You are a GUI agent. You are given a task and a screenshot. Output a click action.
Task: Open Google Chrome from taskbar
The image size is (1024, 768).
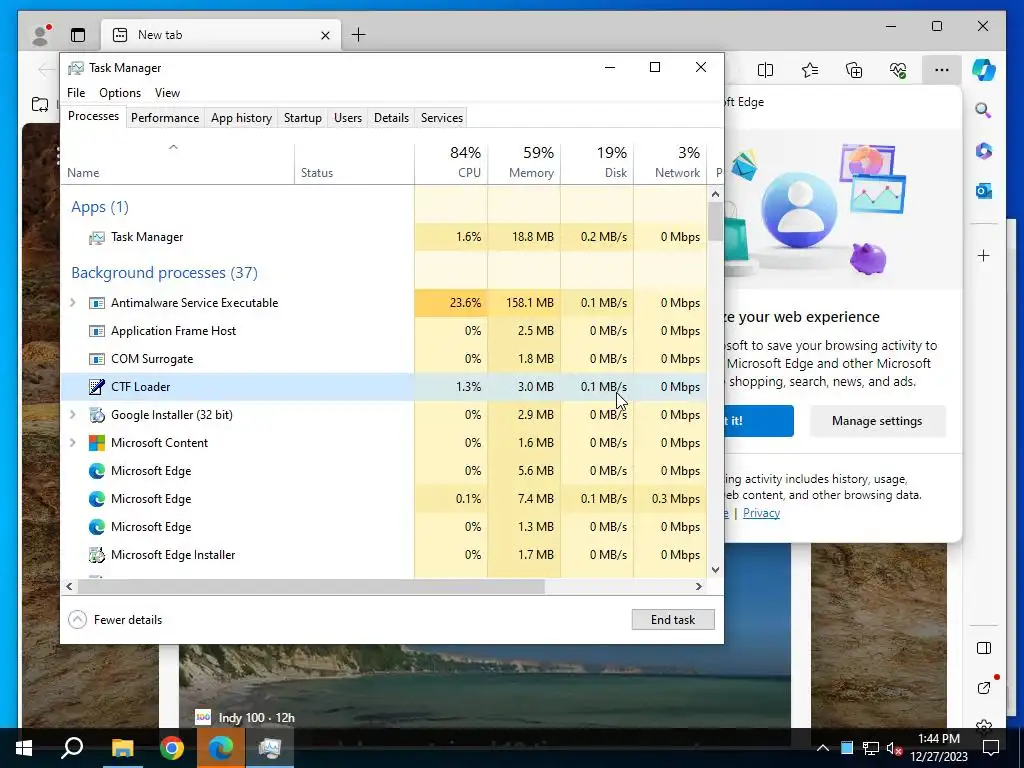coord(172,748)
